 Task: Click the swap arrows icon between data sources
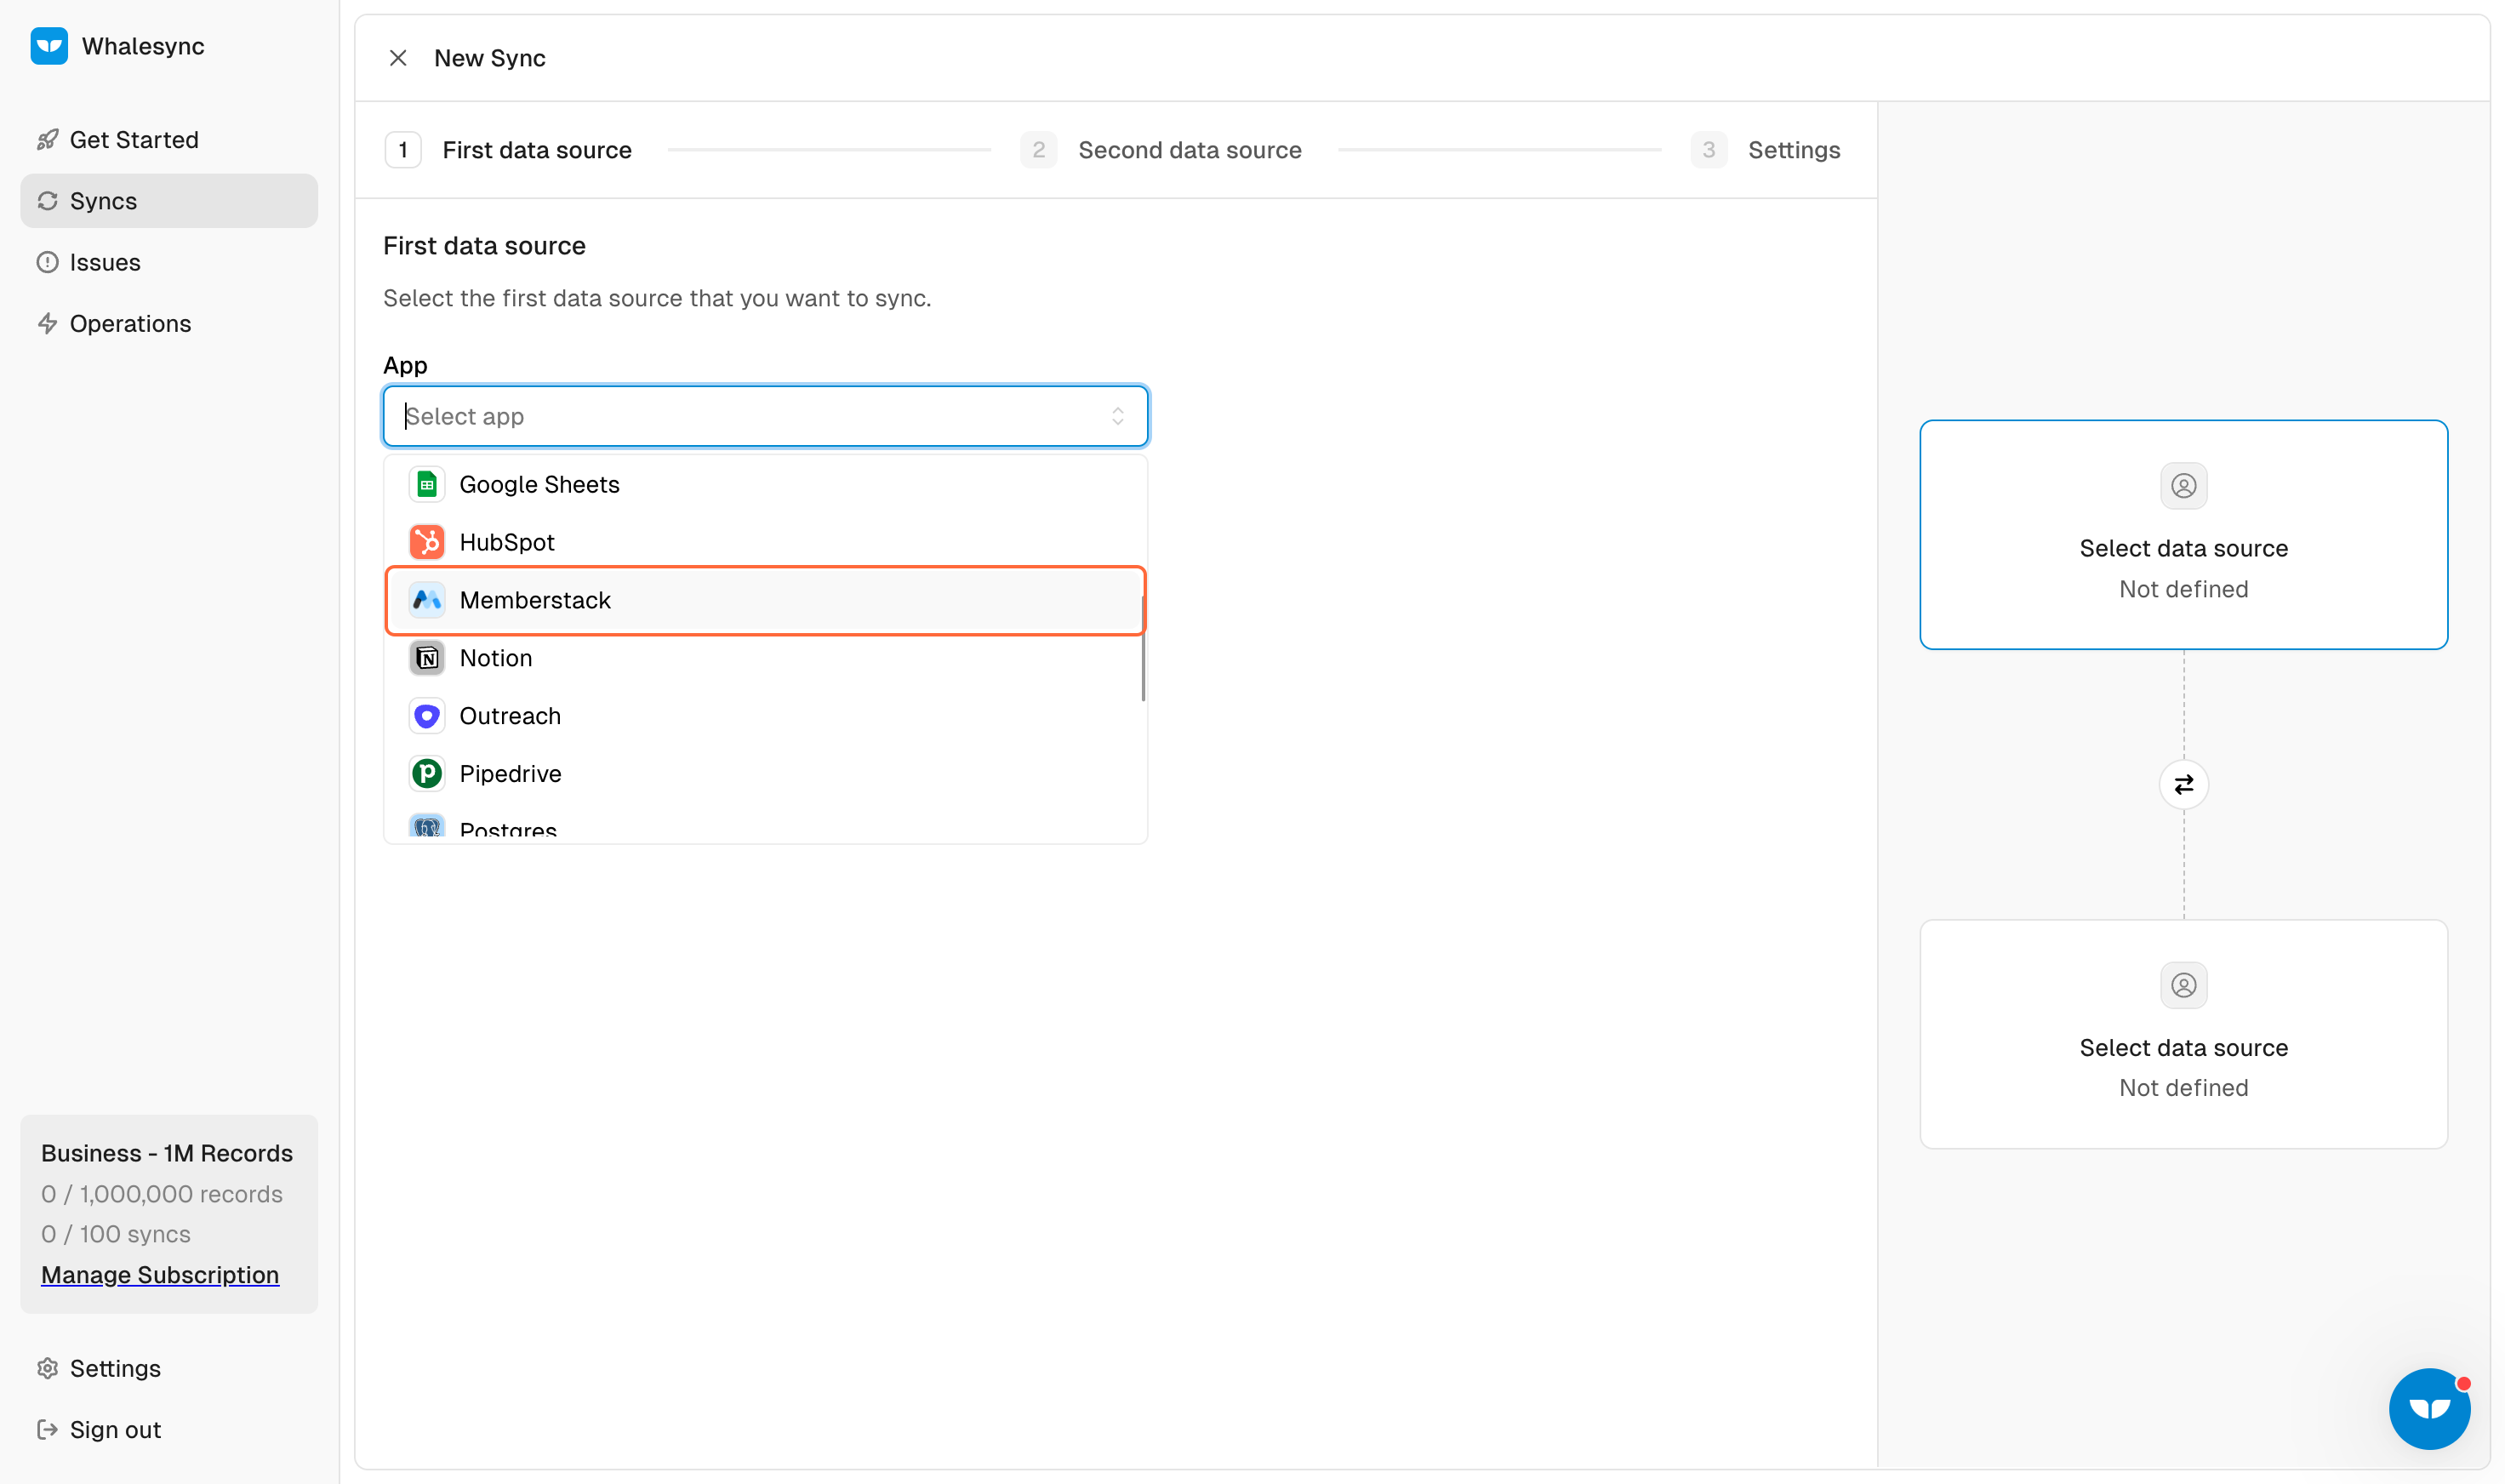coord(2183,785)
